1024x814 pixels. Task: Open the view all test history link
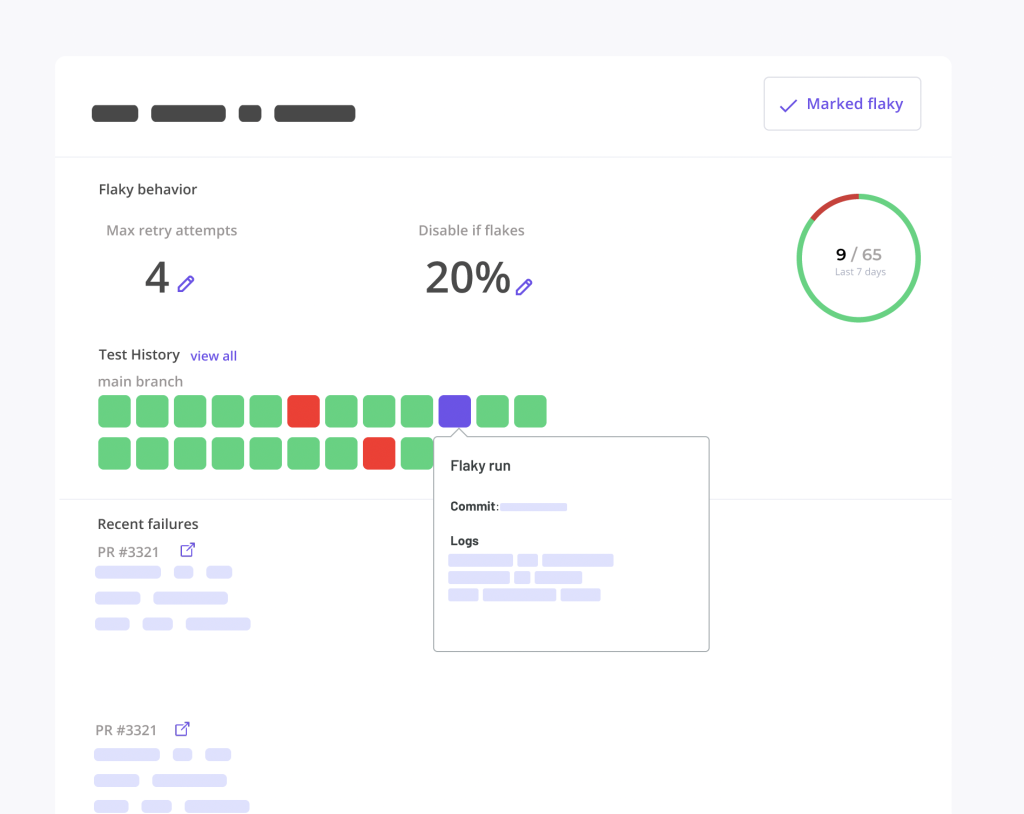point(213,356)
